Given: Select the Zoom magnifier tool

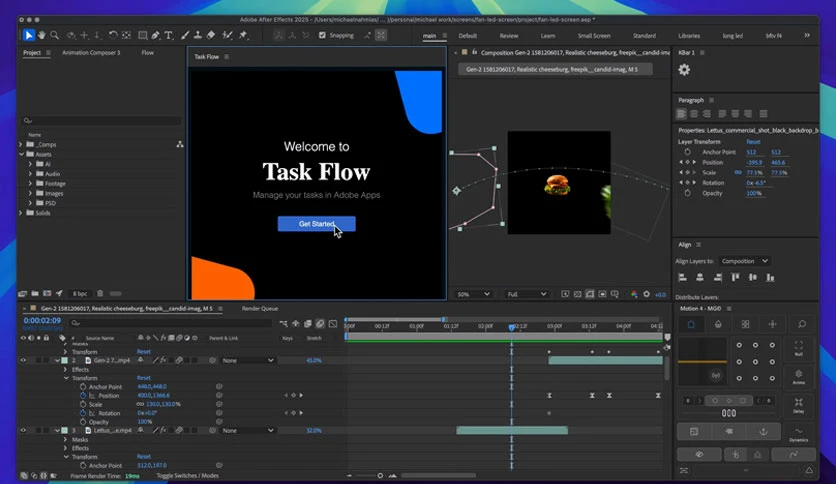Looking at the screenshot, I should tap(54, 35).
